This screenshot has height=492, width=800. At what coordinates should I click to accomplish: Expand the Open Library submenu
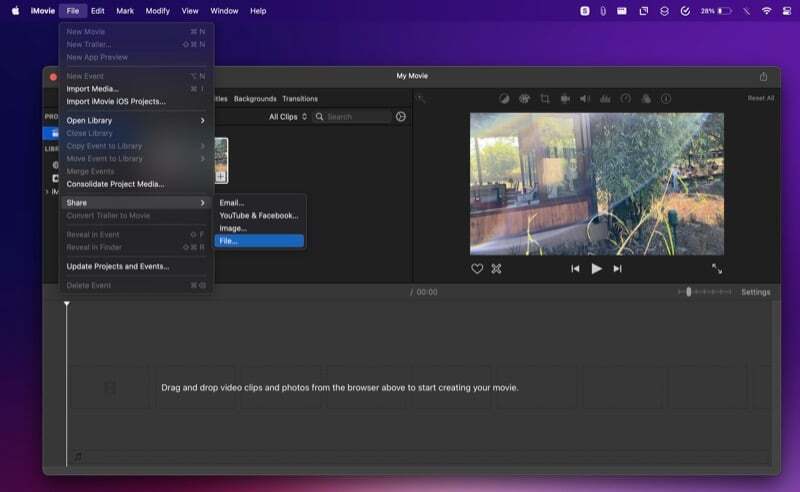tap(135, 120)
